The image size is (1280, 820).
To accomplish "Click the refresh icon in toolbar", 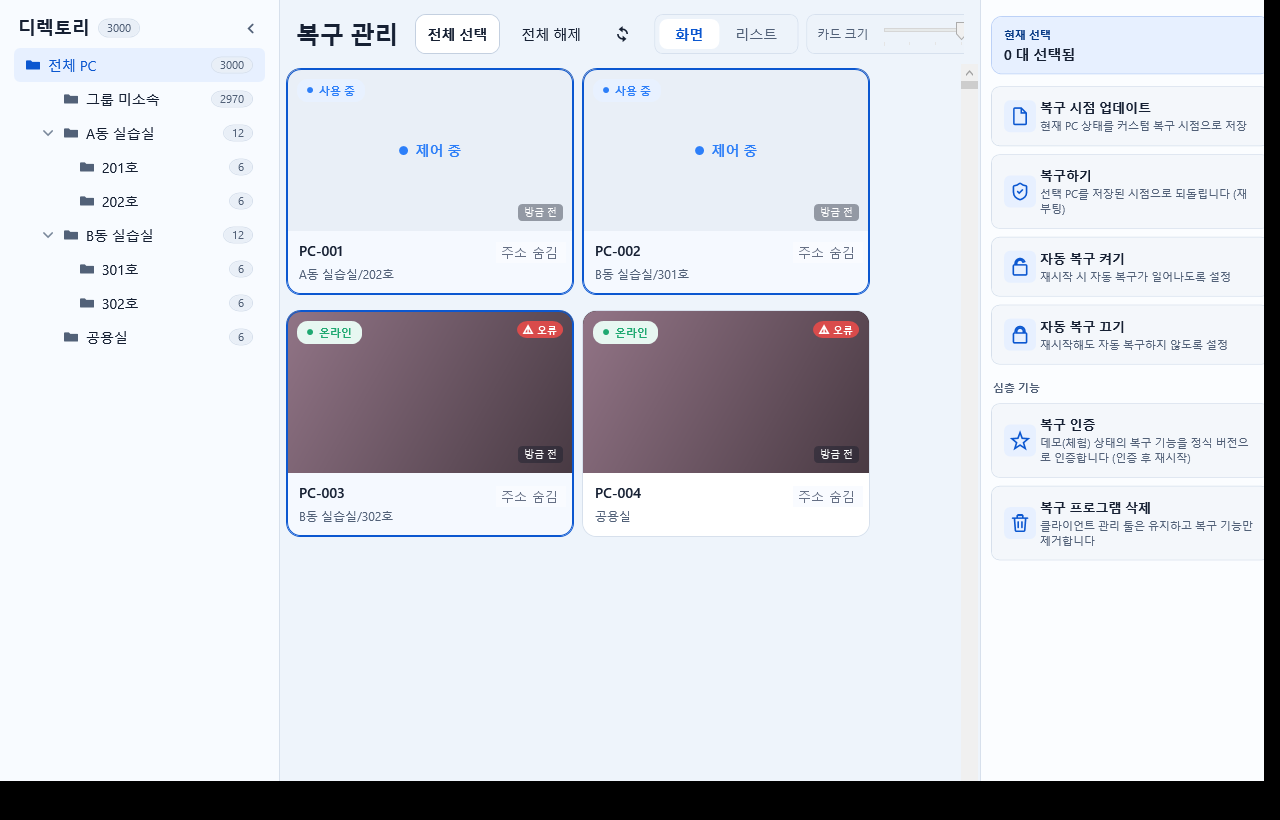I will [622, 34].
